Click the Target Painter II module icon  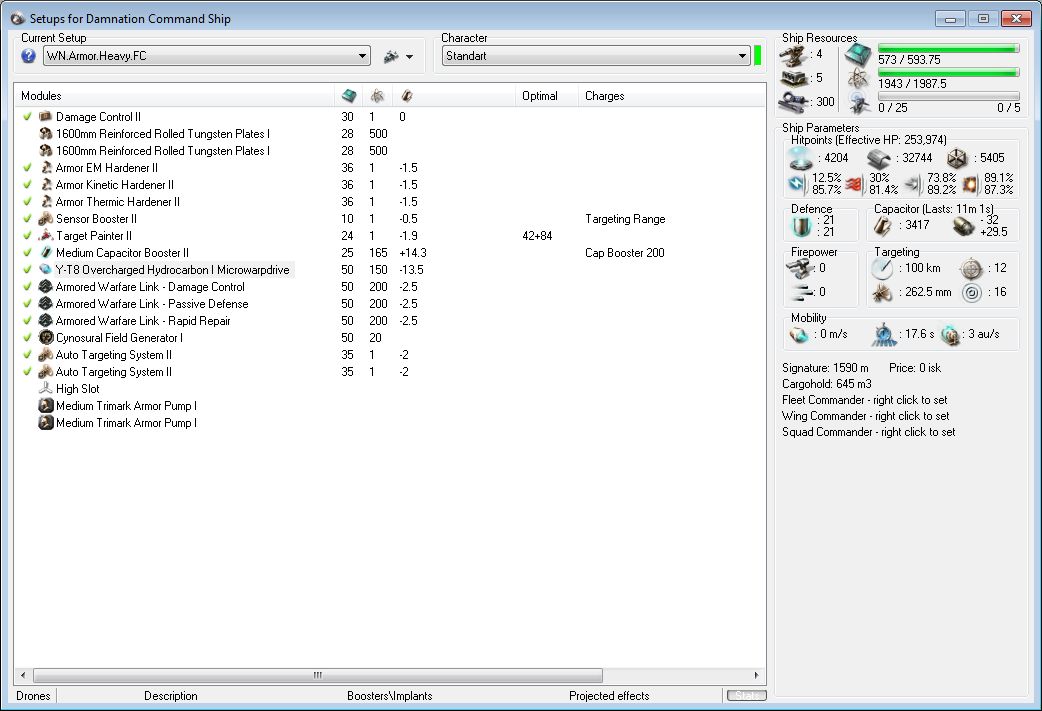[x=45, y=235]
